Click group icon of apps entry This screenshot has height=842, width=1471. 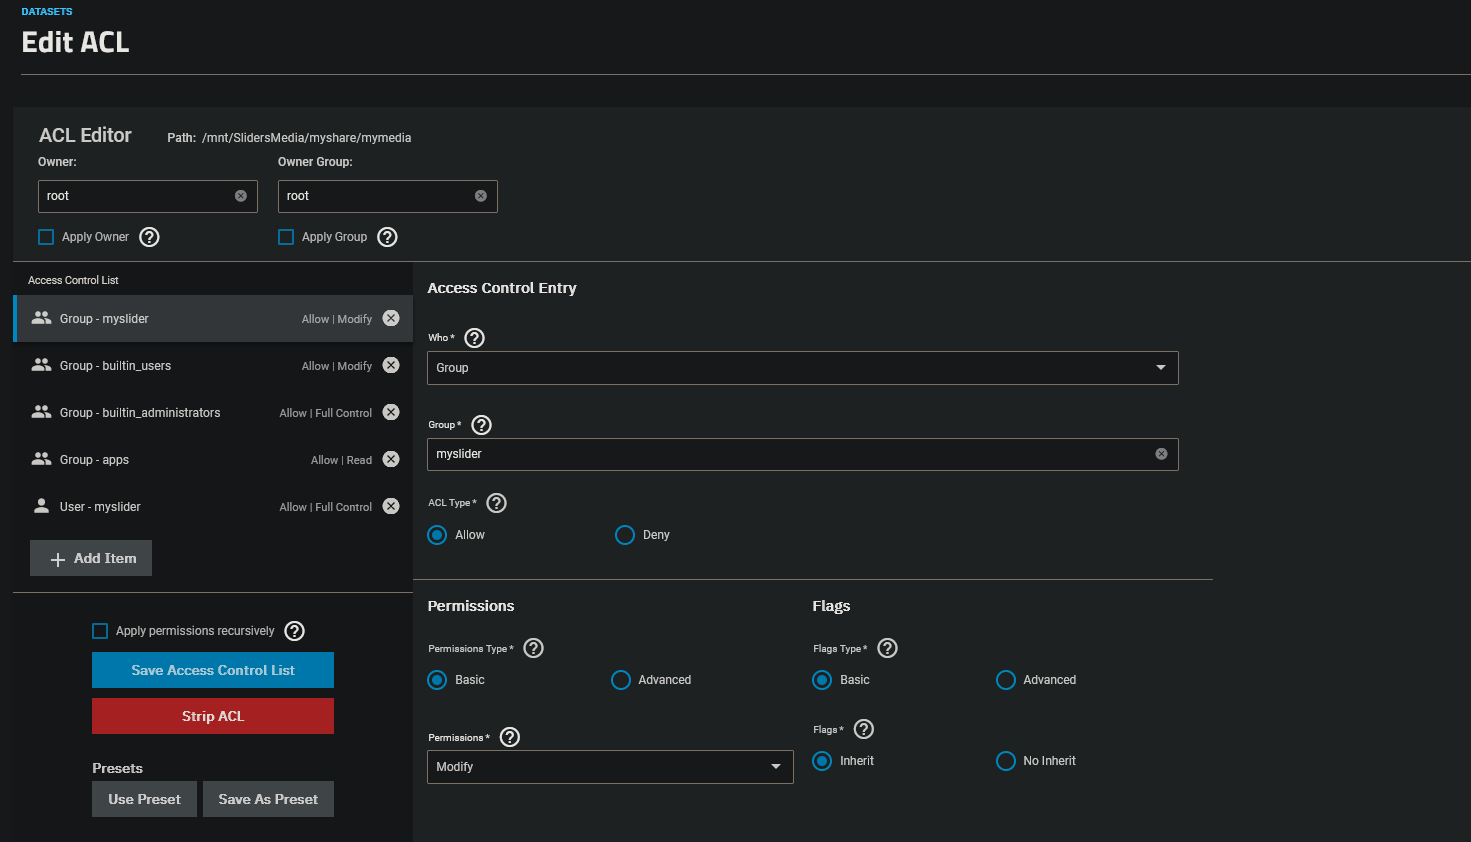tap(41, 459)
